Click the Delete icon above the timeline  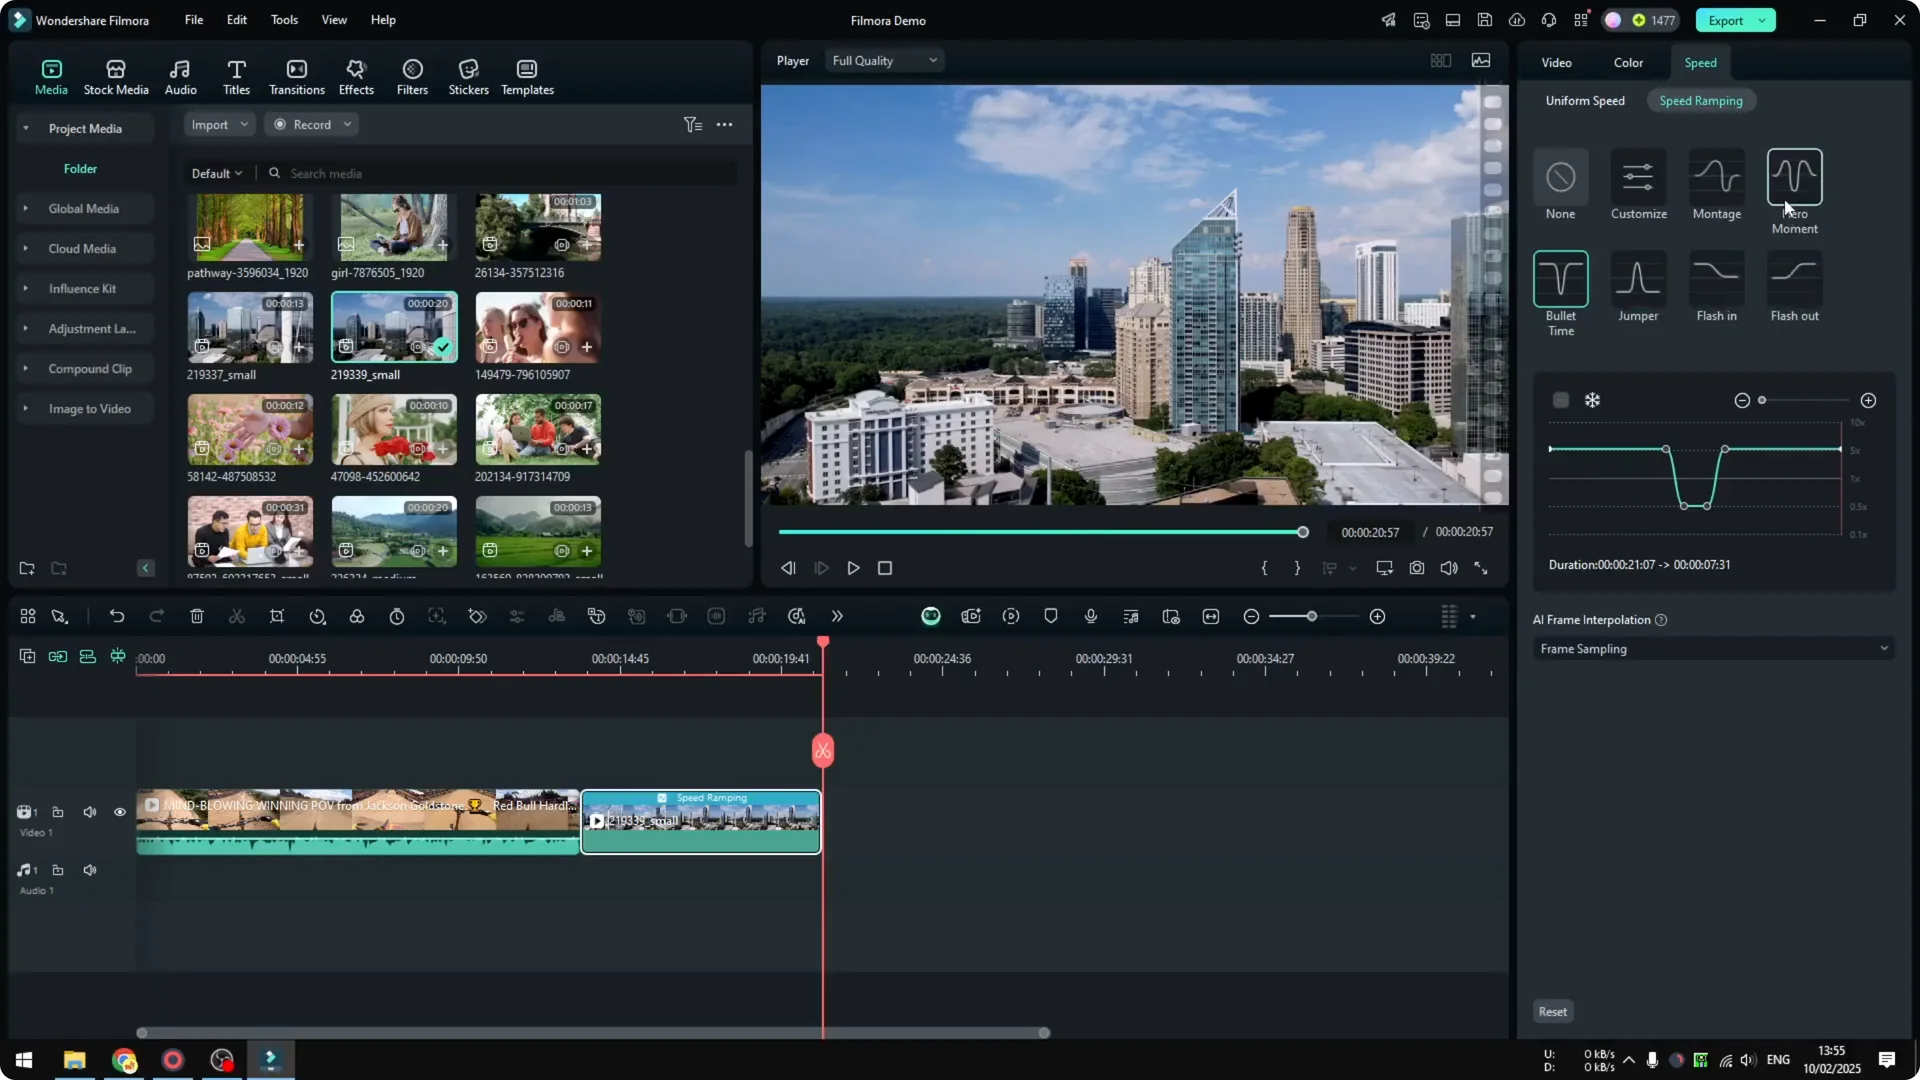point(197,616)
